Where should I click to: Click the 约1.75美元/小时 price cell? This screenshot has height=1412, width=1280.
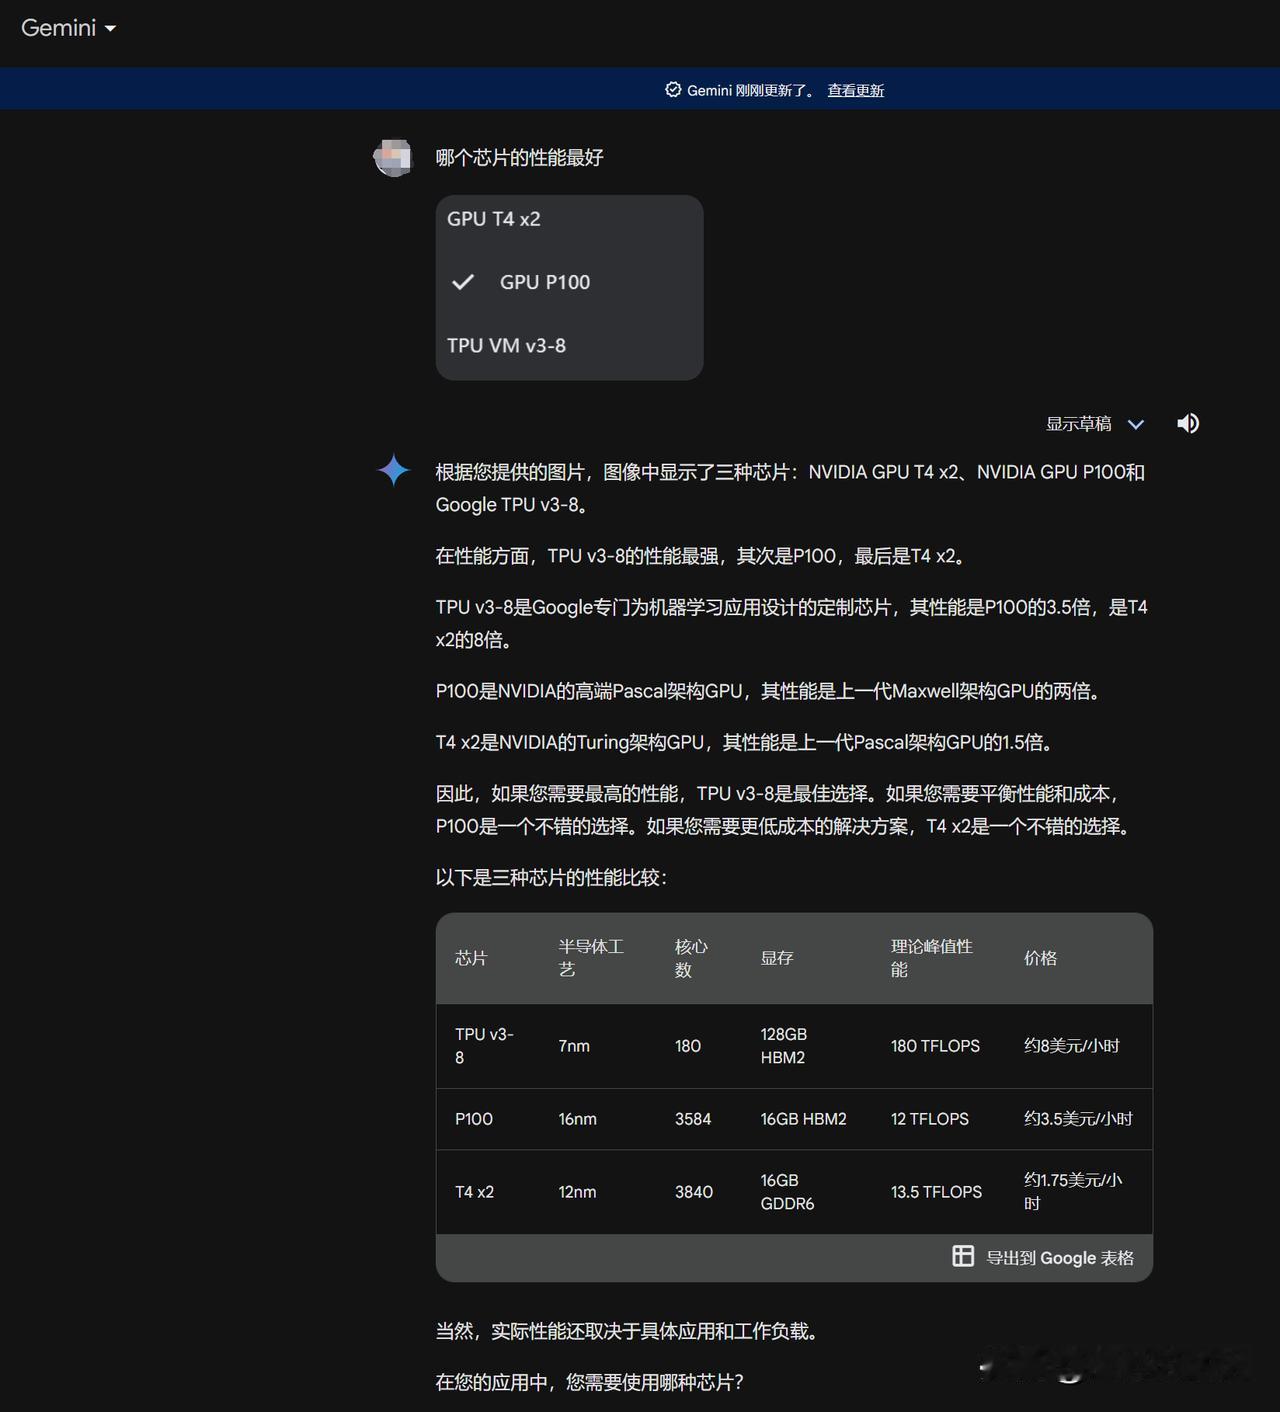click(x=1073, y=1192)
